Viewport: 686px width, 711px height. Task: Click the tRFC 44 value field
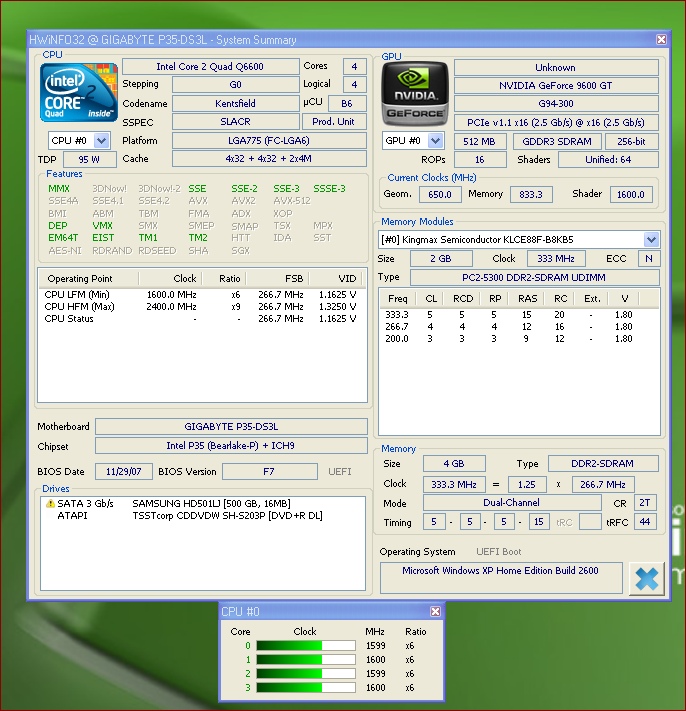click(645, 522)
